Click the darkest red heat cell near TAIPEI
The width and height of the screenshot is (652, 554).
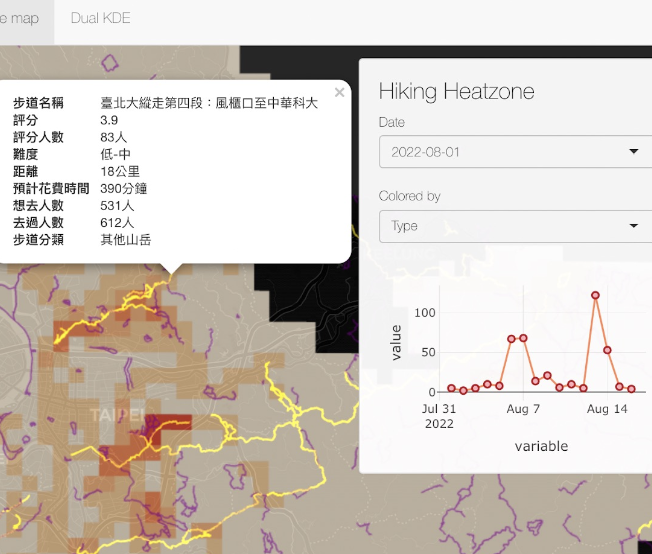click(176, 421)
